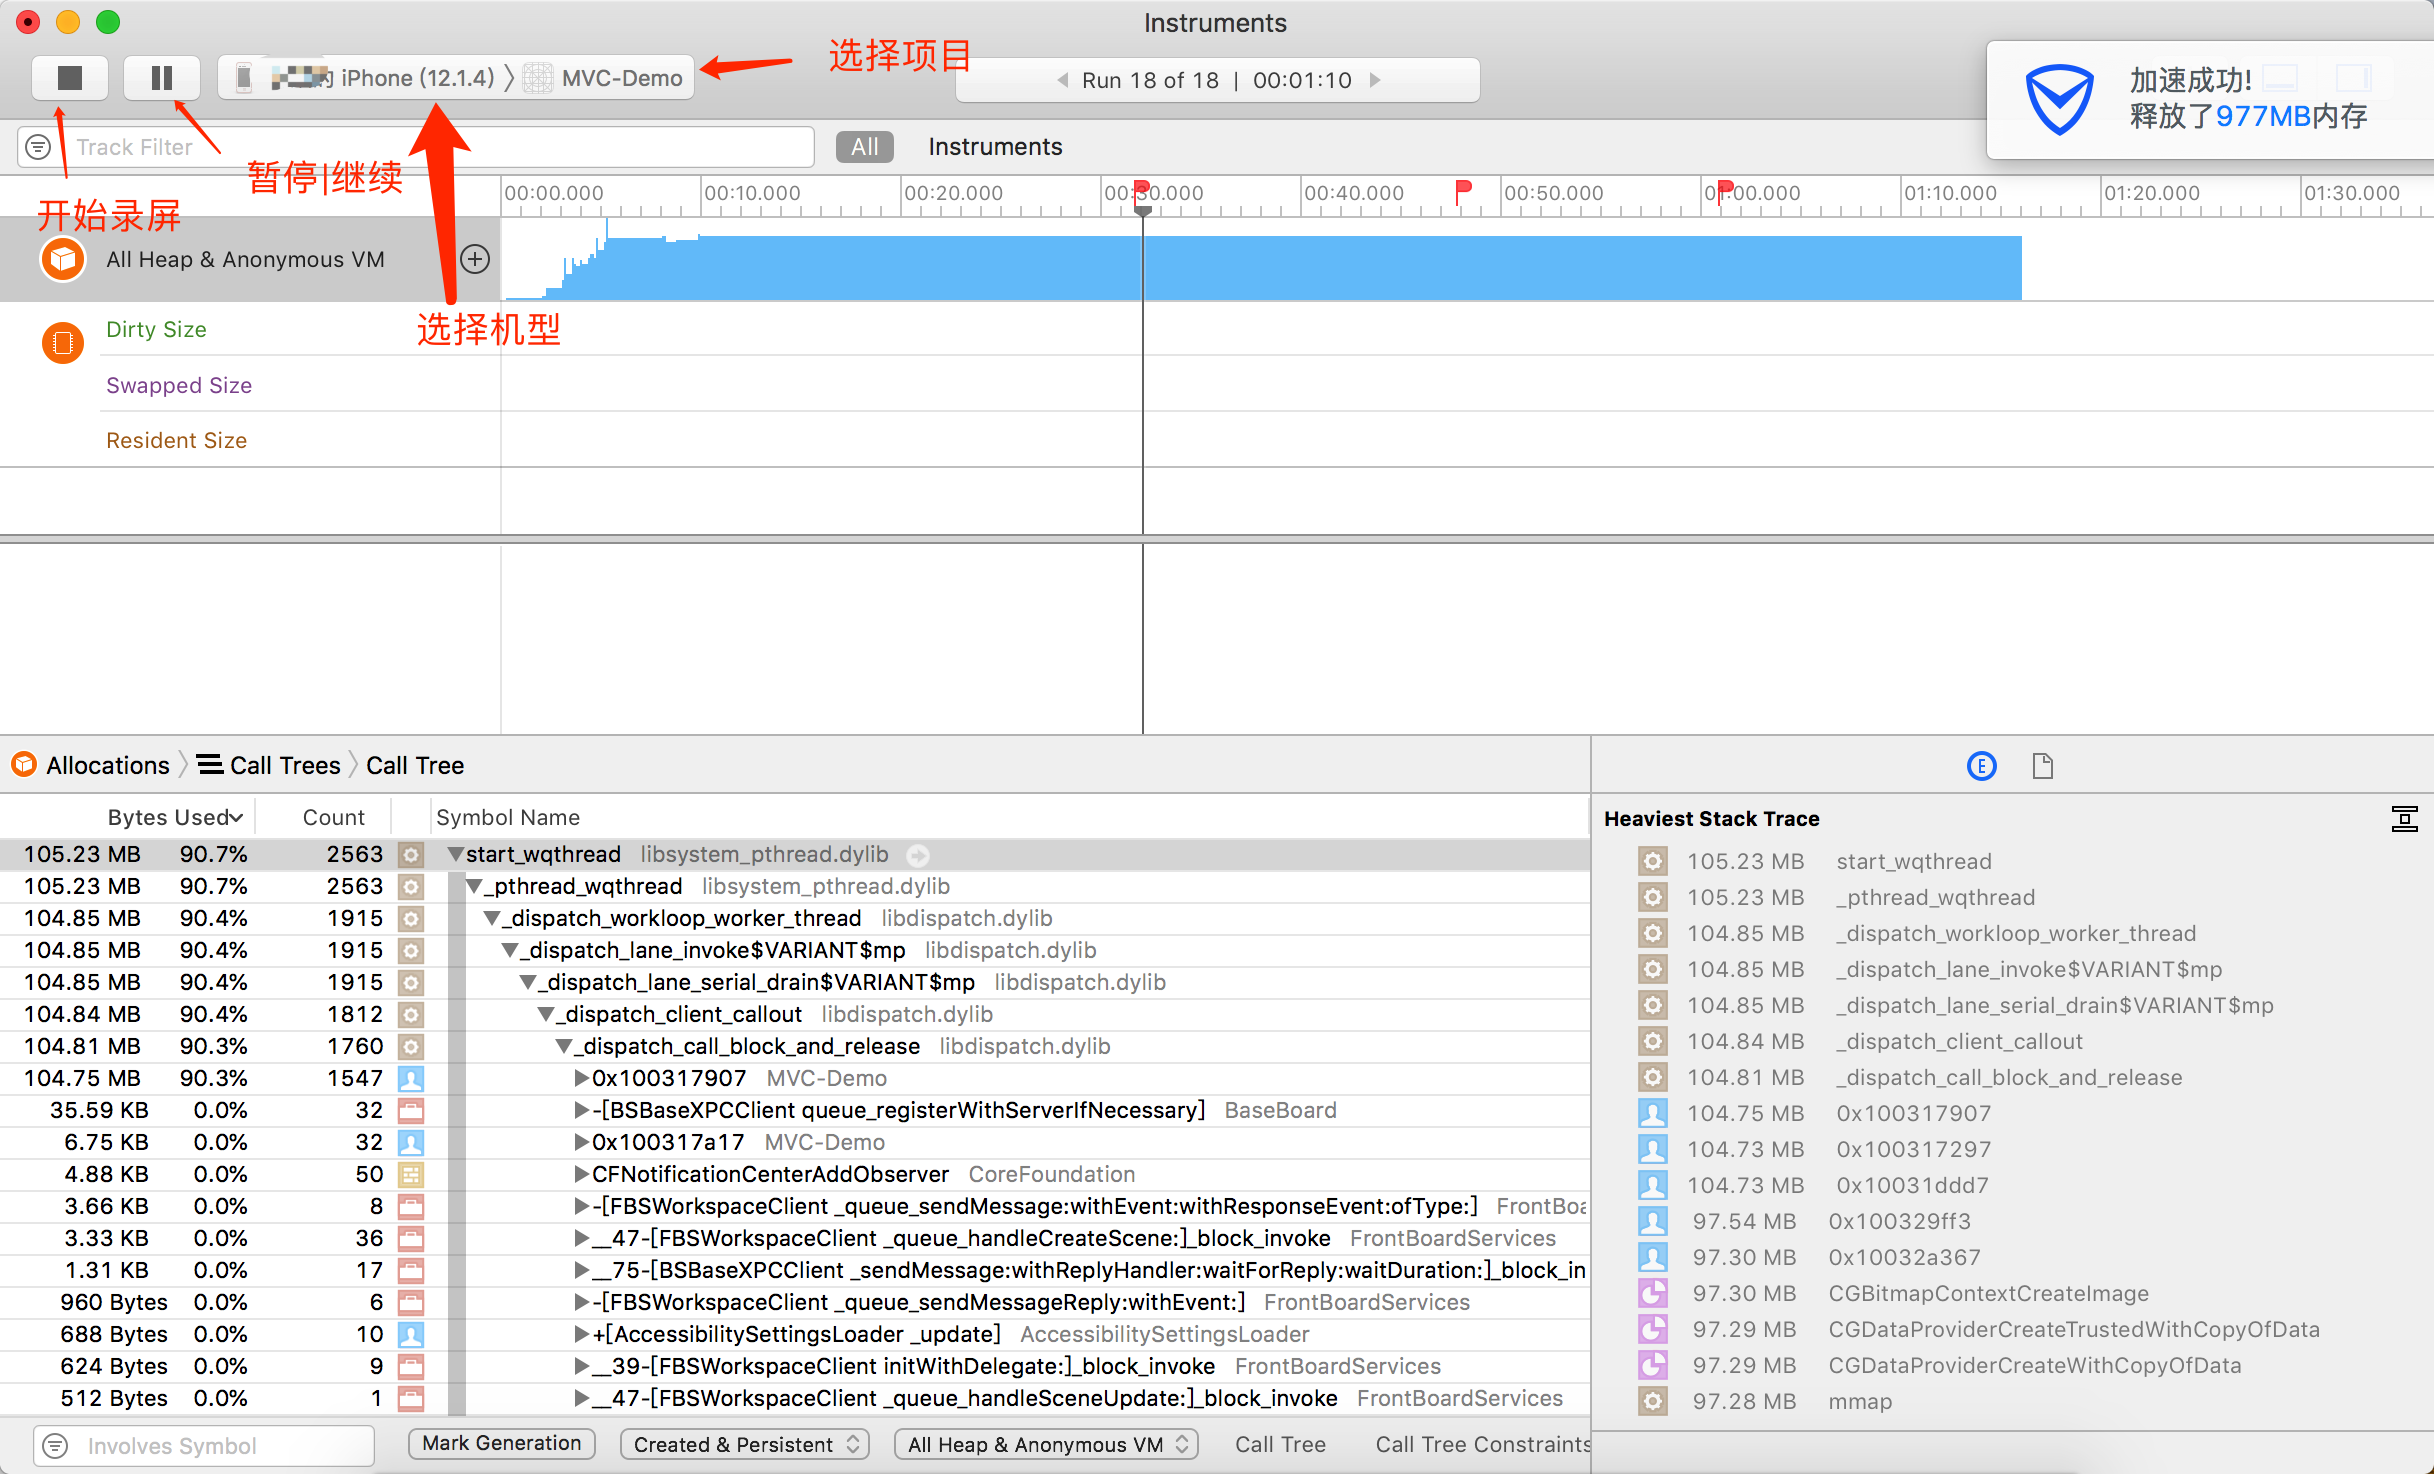Select CGBitmapContextCreateImage in heaviest stack trace

point(1988,1294)
